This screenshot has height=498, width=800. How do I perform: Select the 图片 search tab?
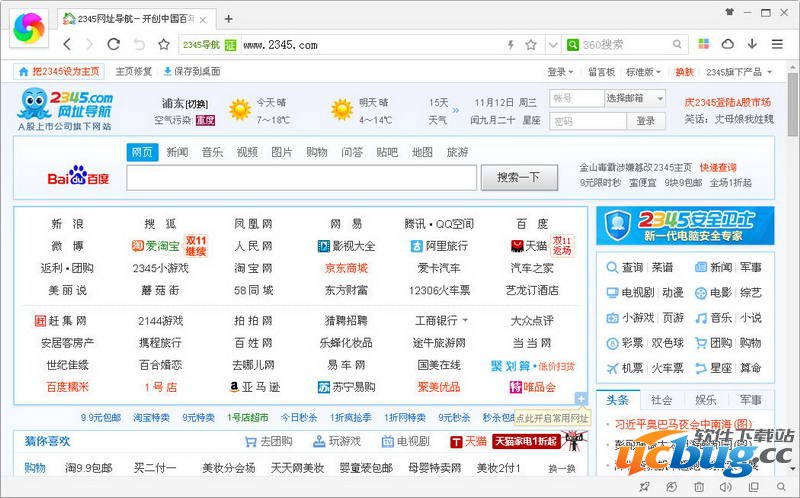(282, 152)
